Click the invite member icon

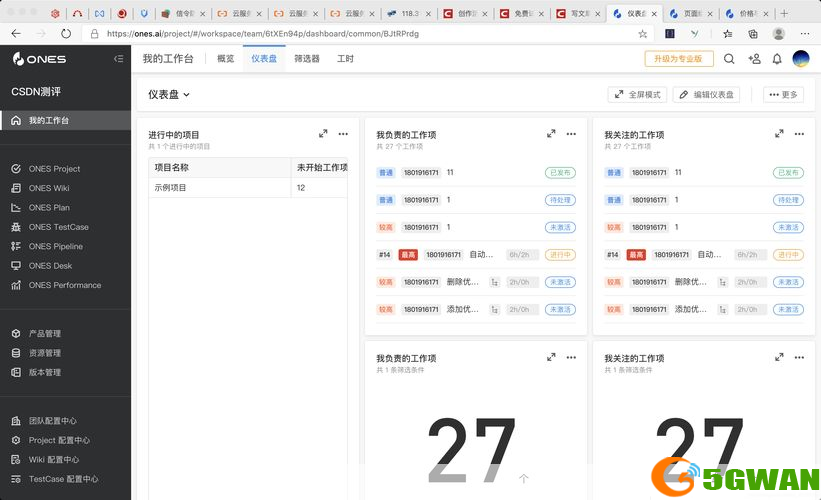pyautogui.click(x=755, y=59)
